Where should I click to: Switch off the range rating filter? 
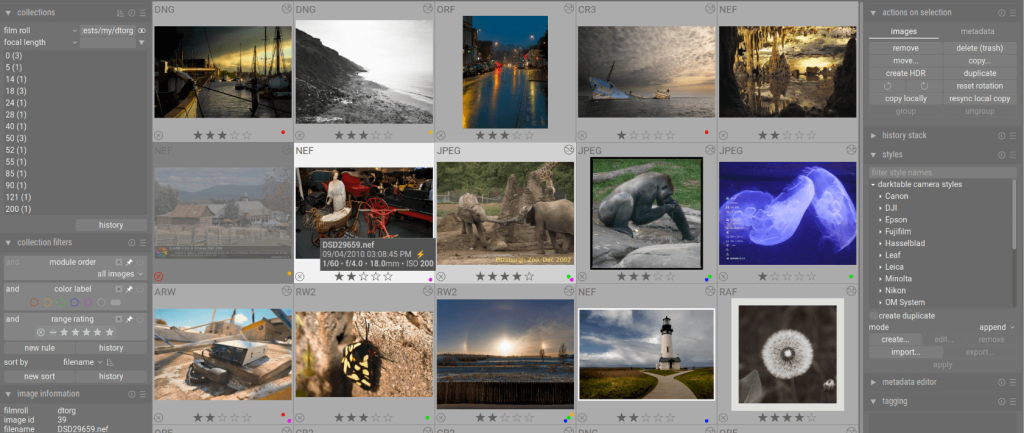pos(140,319)
